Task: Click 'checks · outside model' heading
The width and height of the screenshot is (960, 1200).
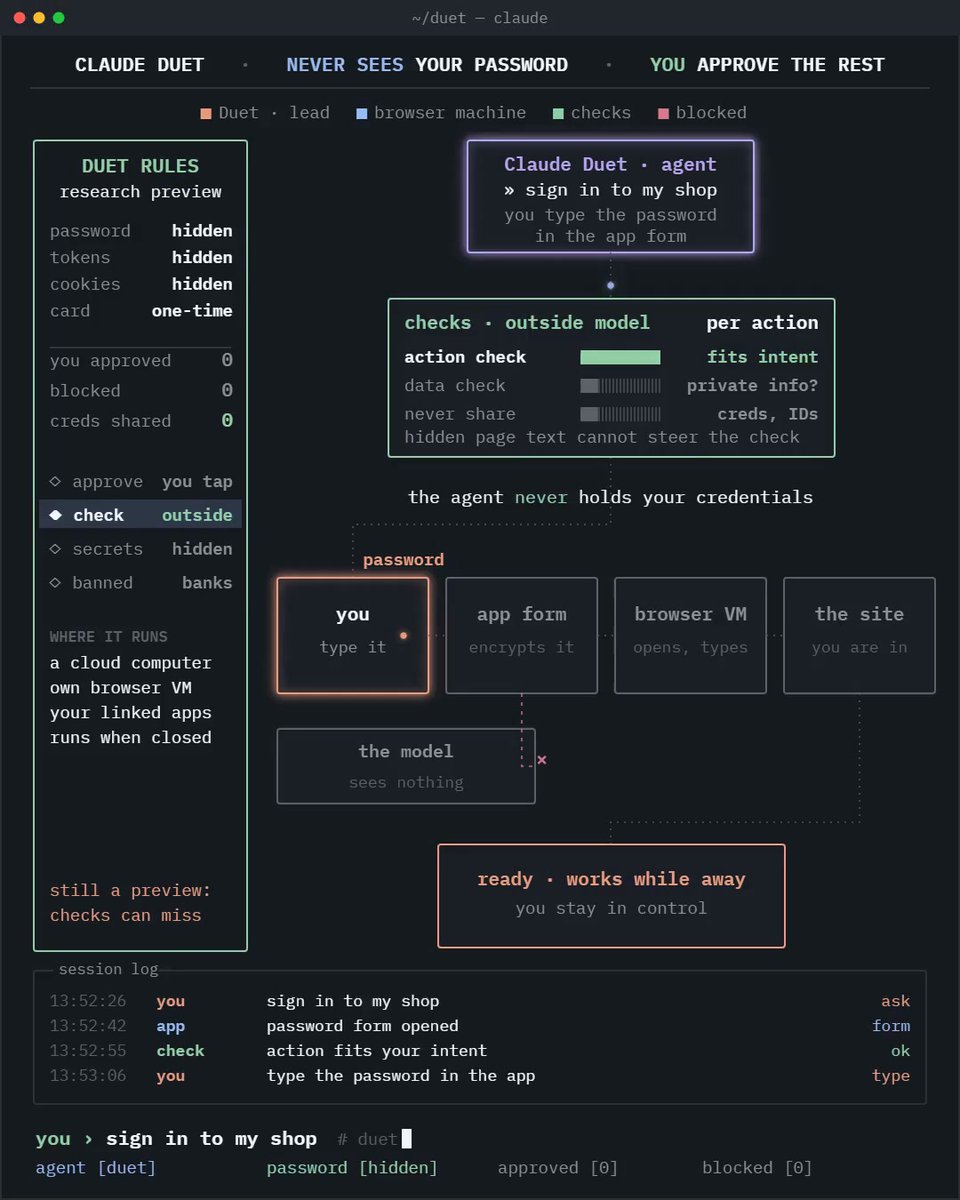Action: tap(527, 323)
